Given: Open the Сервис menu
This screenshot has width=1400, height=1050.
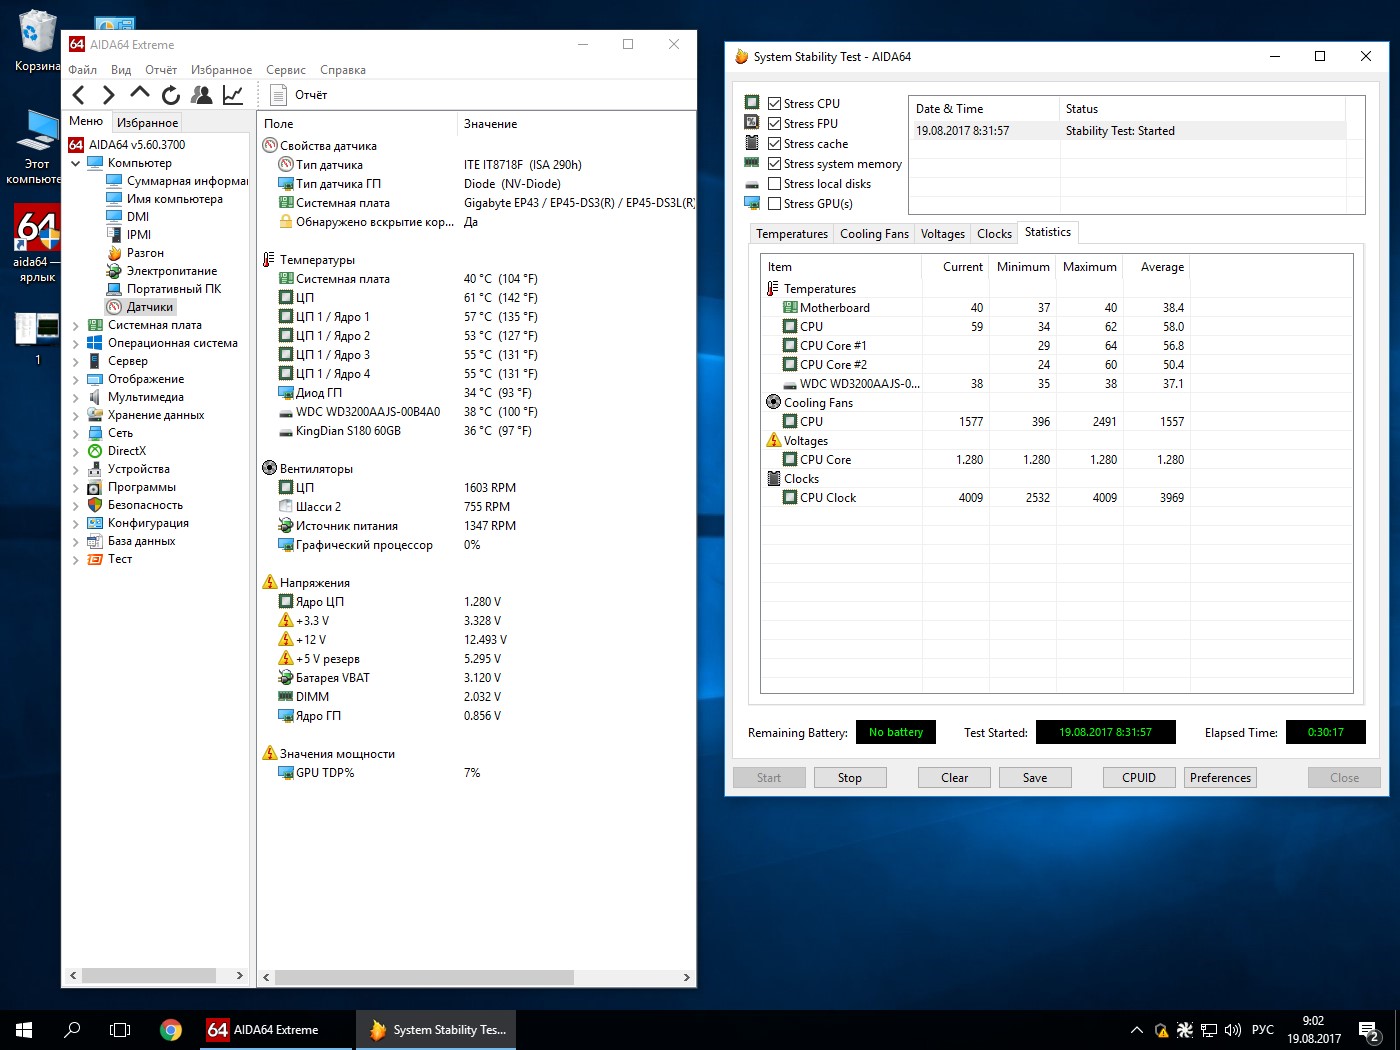Looking at the screenshot, I should pyautogui.click(x=286, y=70).
